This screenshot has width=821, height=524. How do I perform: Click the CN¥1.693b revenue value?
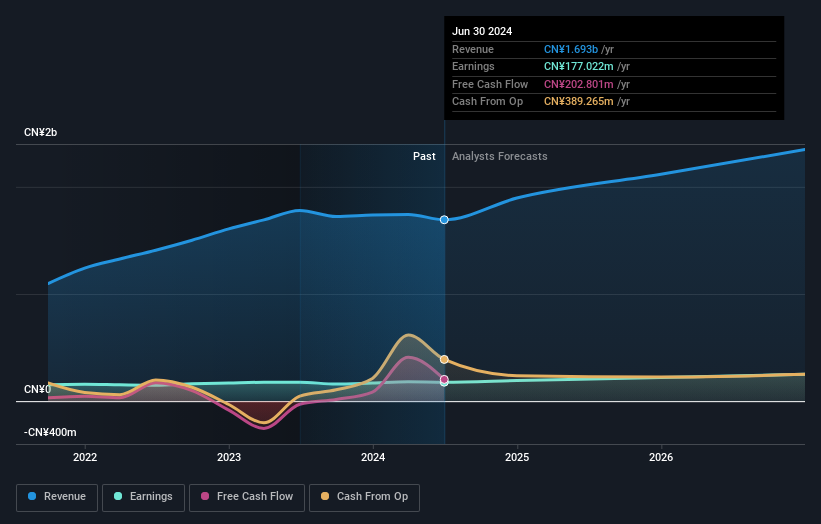point(571,49)
